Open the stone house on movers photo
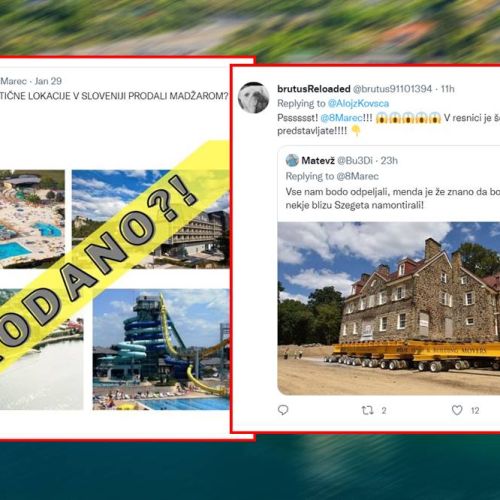This screenshot has height=500, width=500. (x=389, y=308)
